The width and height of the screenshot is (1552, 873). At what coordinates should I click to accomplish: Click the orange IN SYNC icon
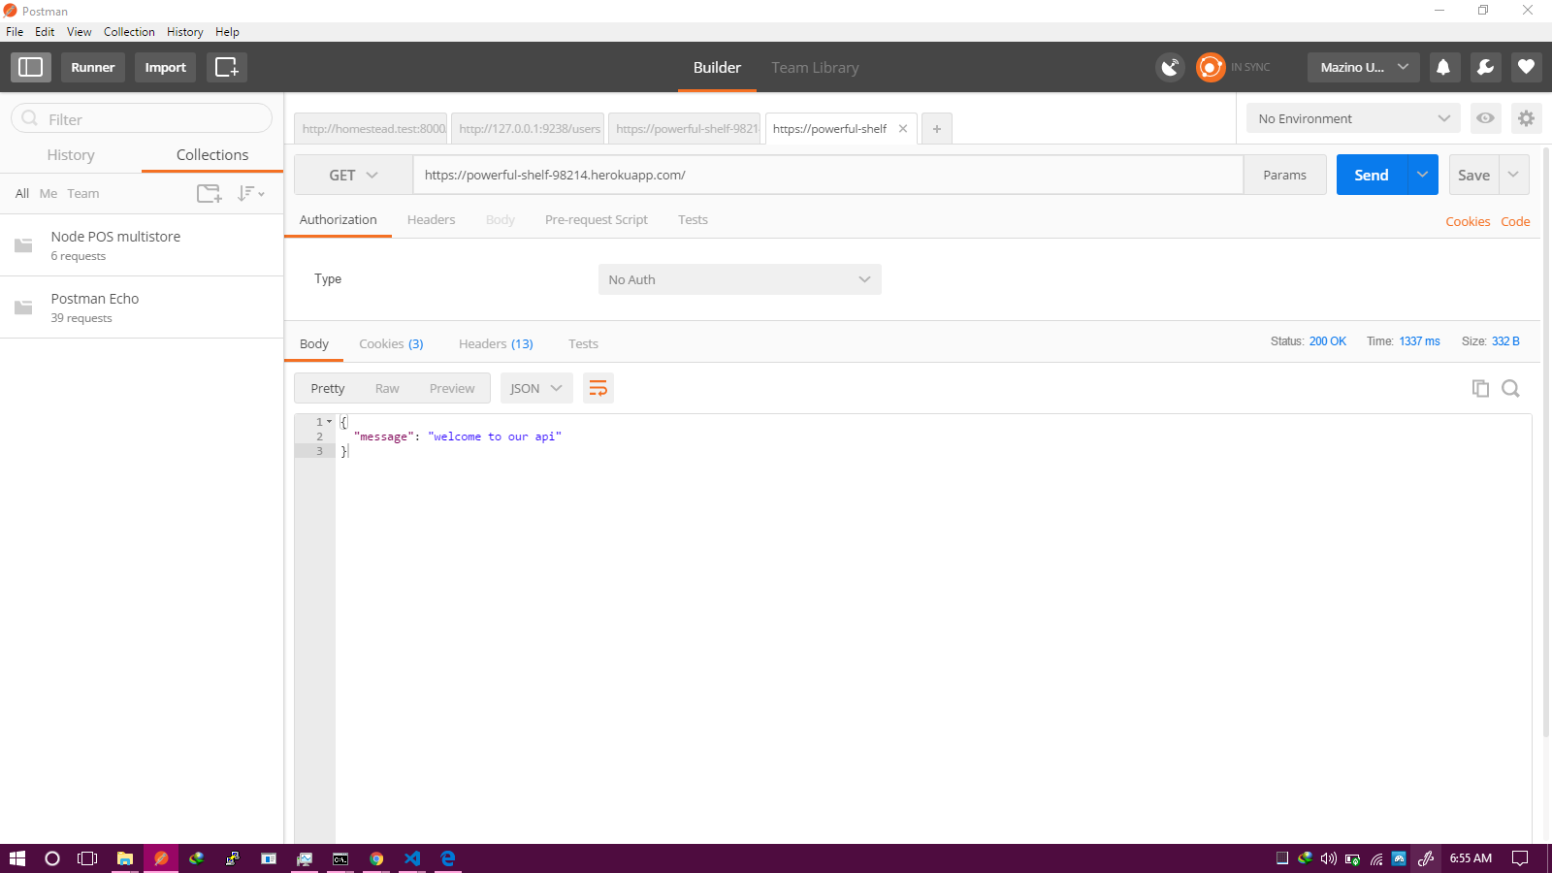tap(1210, 67)
